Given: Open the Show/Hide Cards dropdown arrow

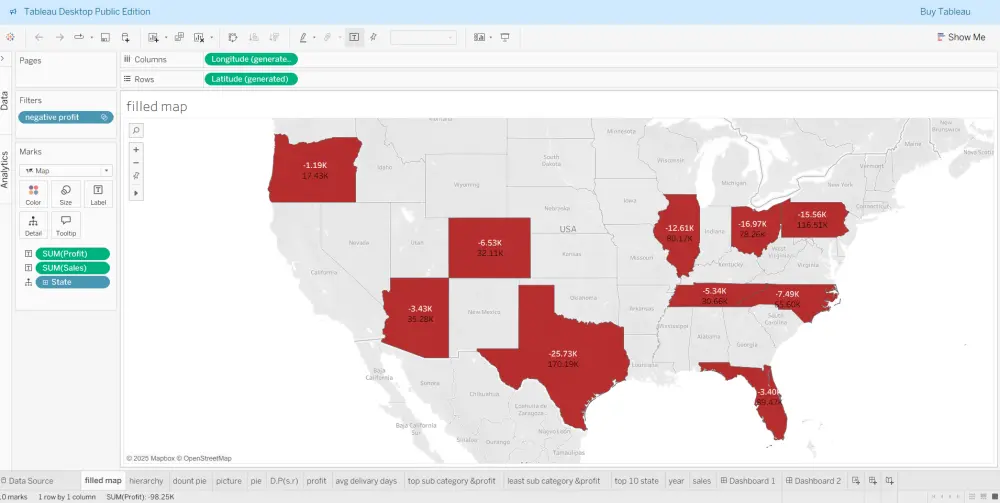Looking at the screenshot, I should (490, 38).
